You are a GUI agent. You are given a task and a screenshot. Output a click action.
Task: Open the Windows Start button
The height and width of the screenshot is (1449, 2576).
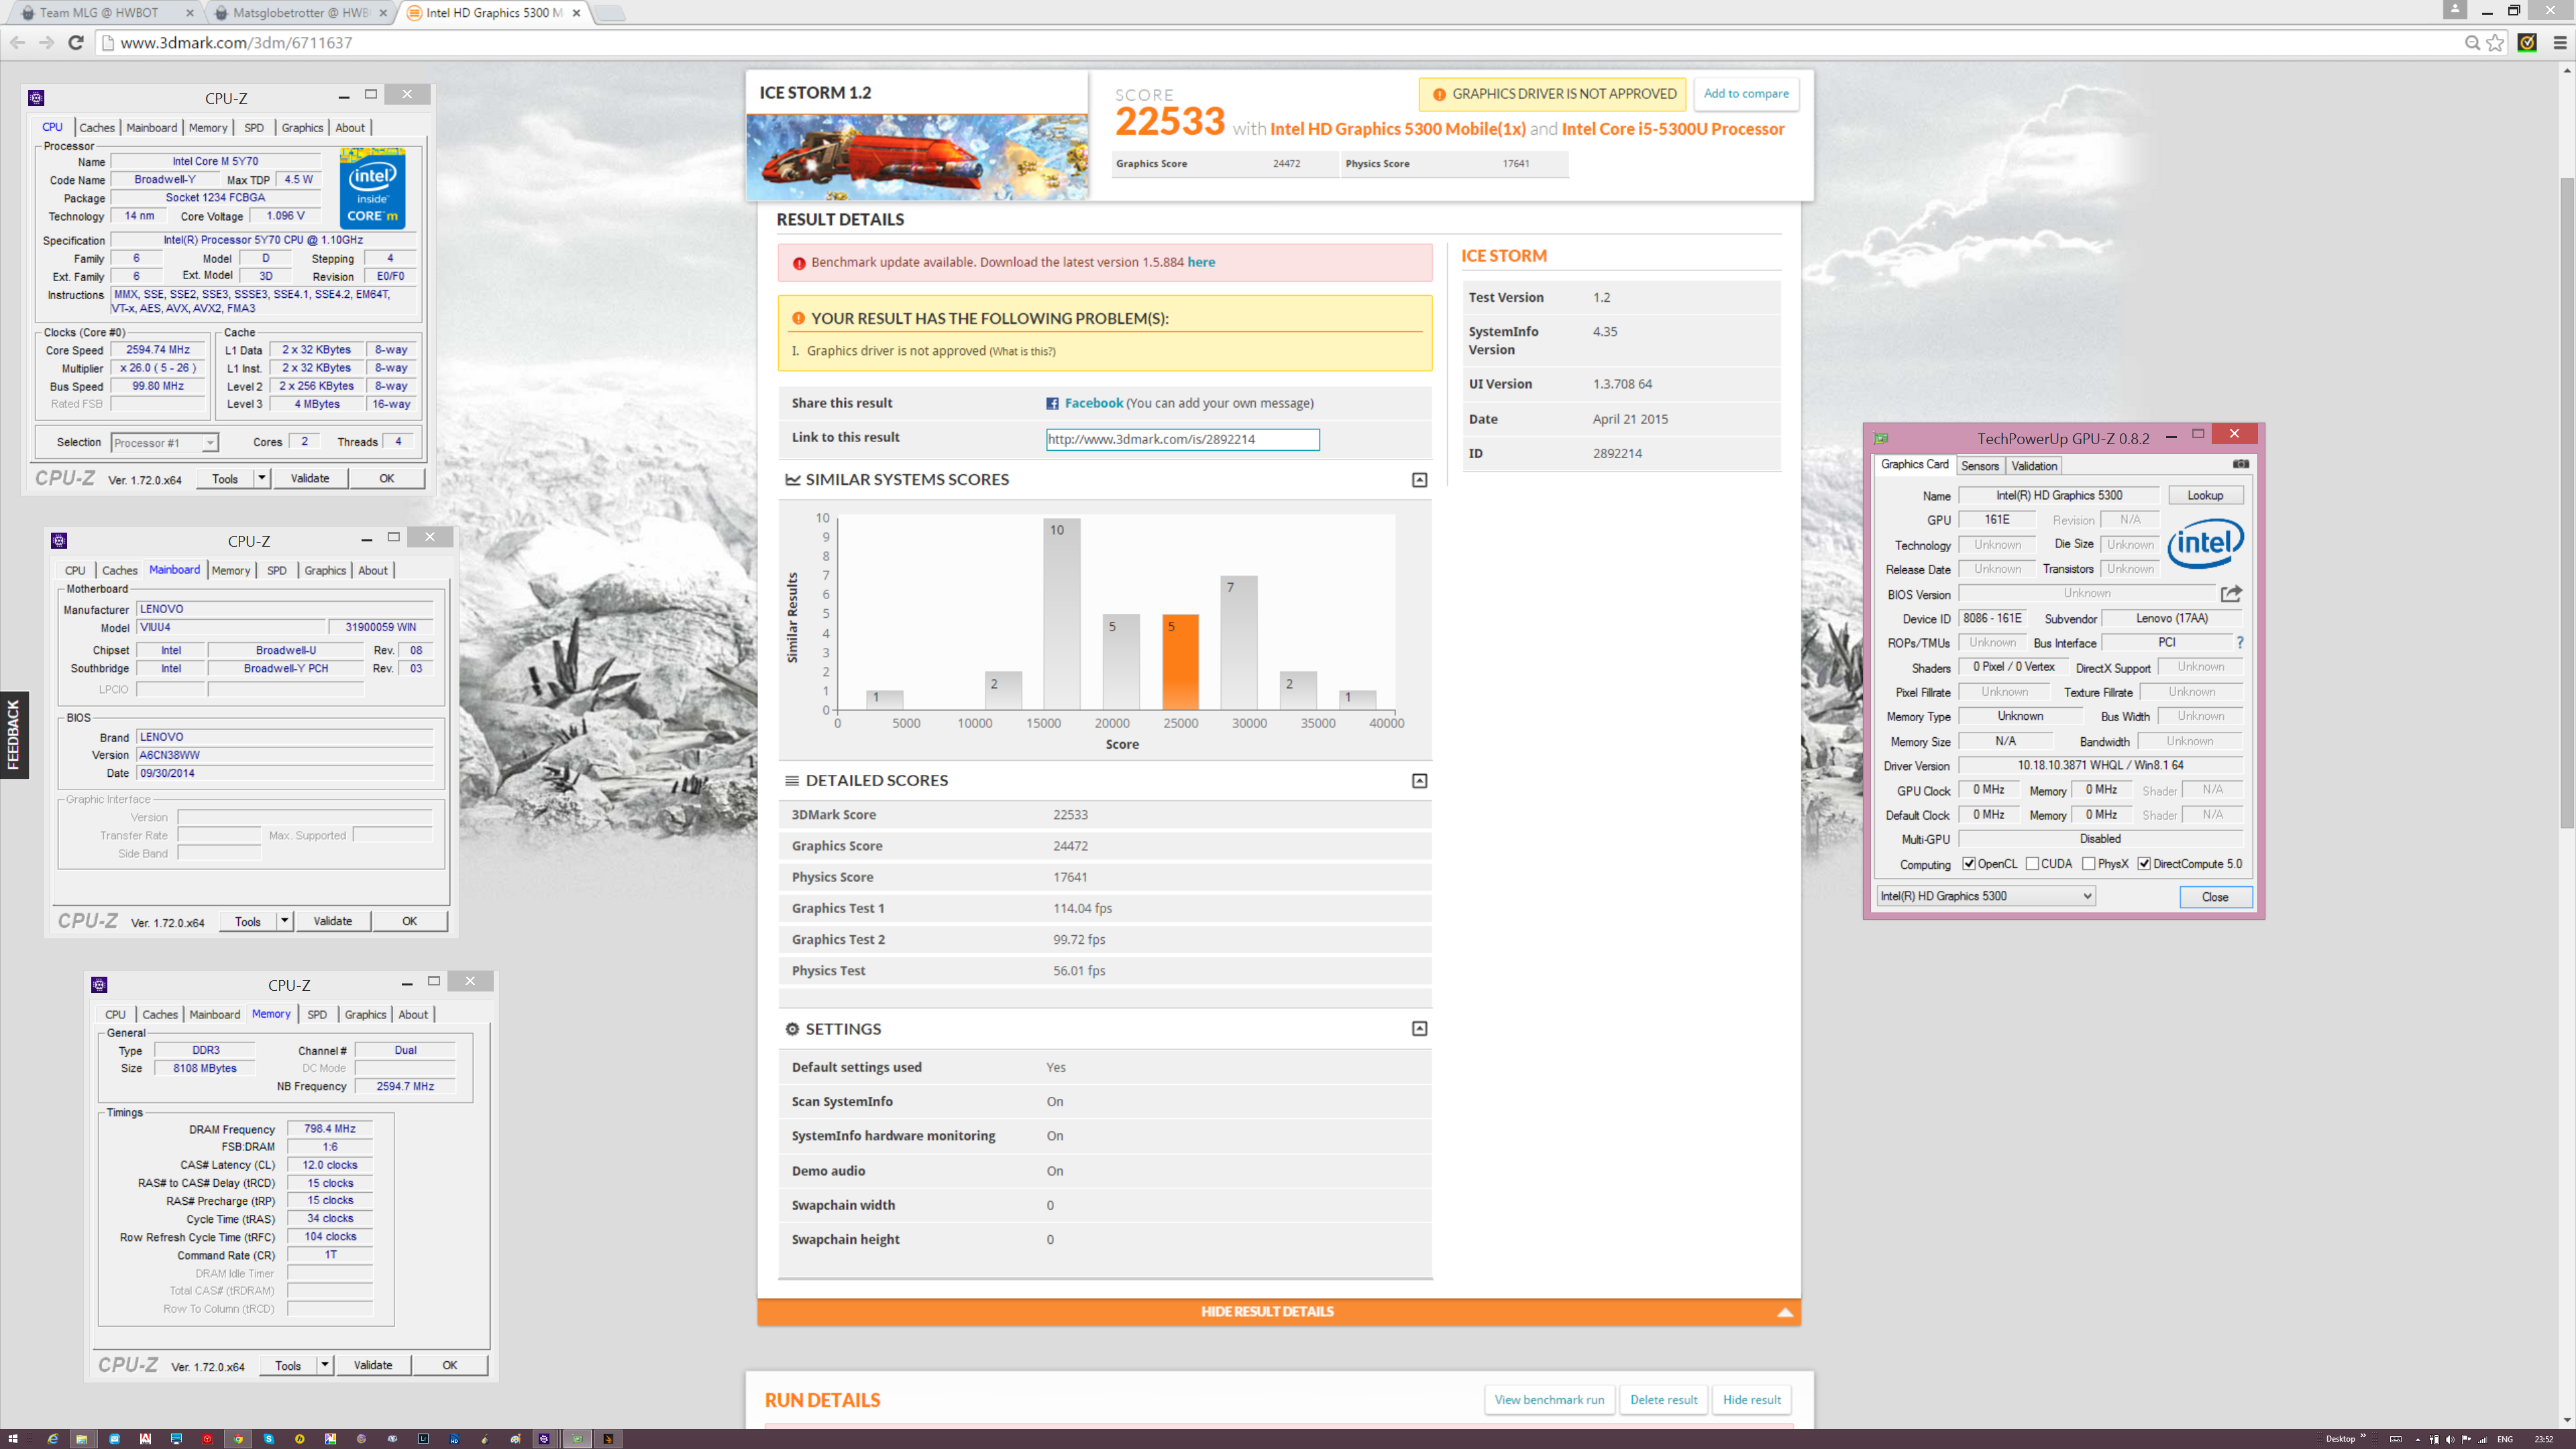click(13, 1439)
